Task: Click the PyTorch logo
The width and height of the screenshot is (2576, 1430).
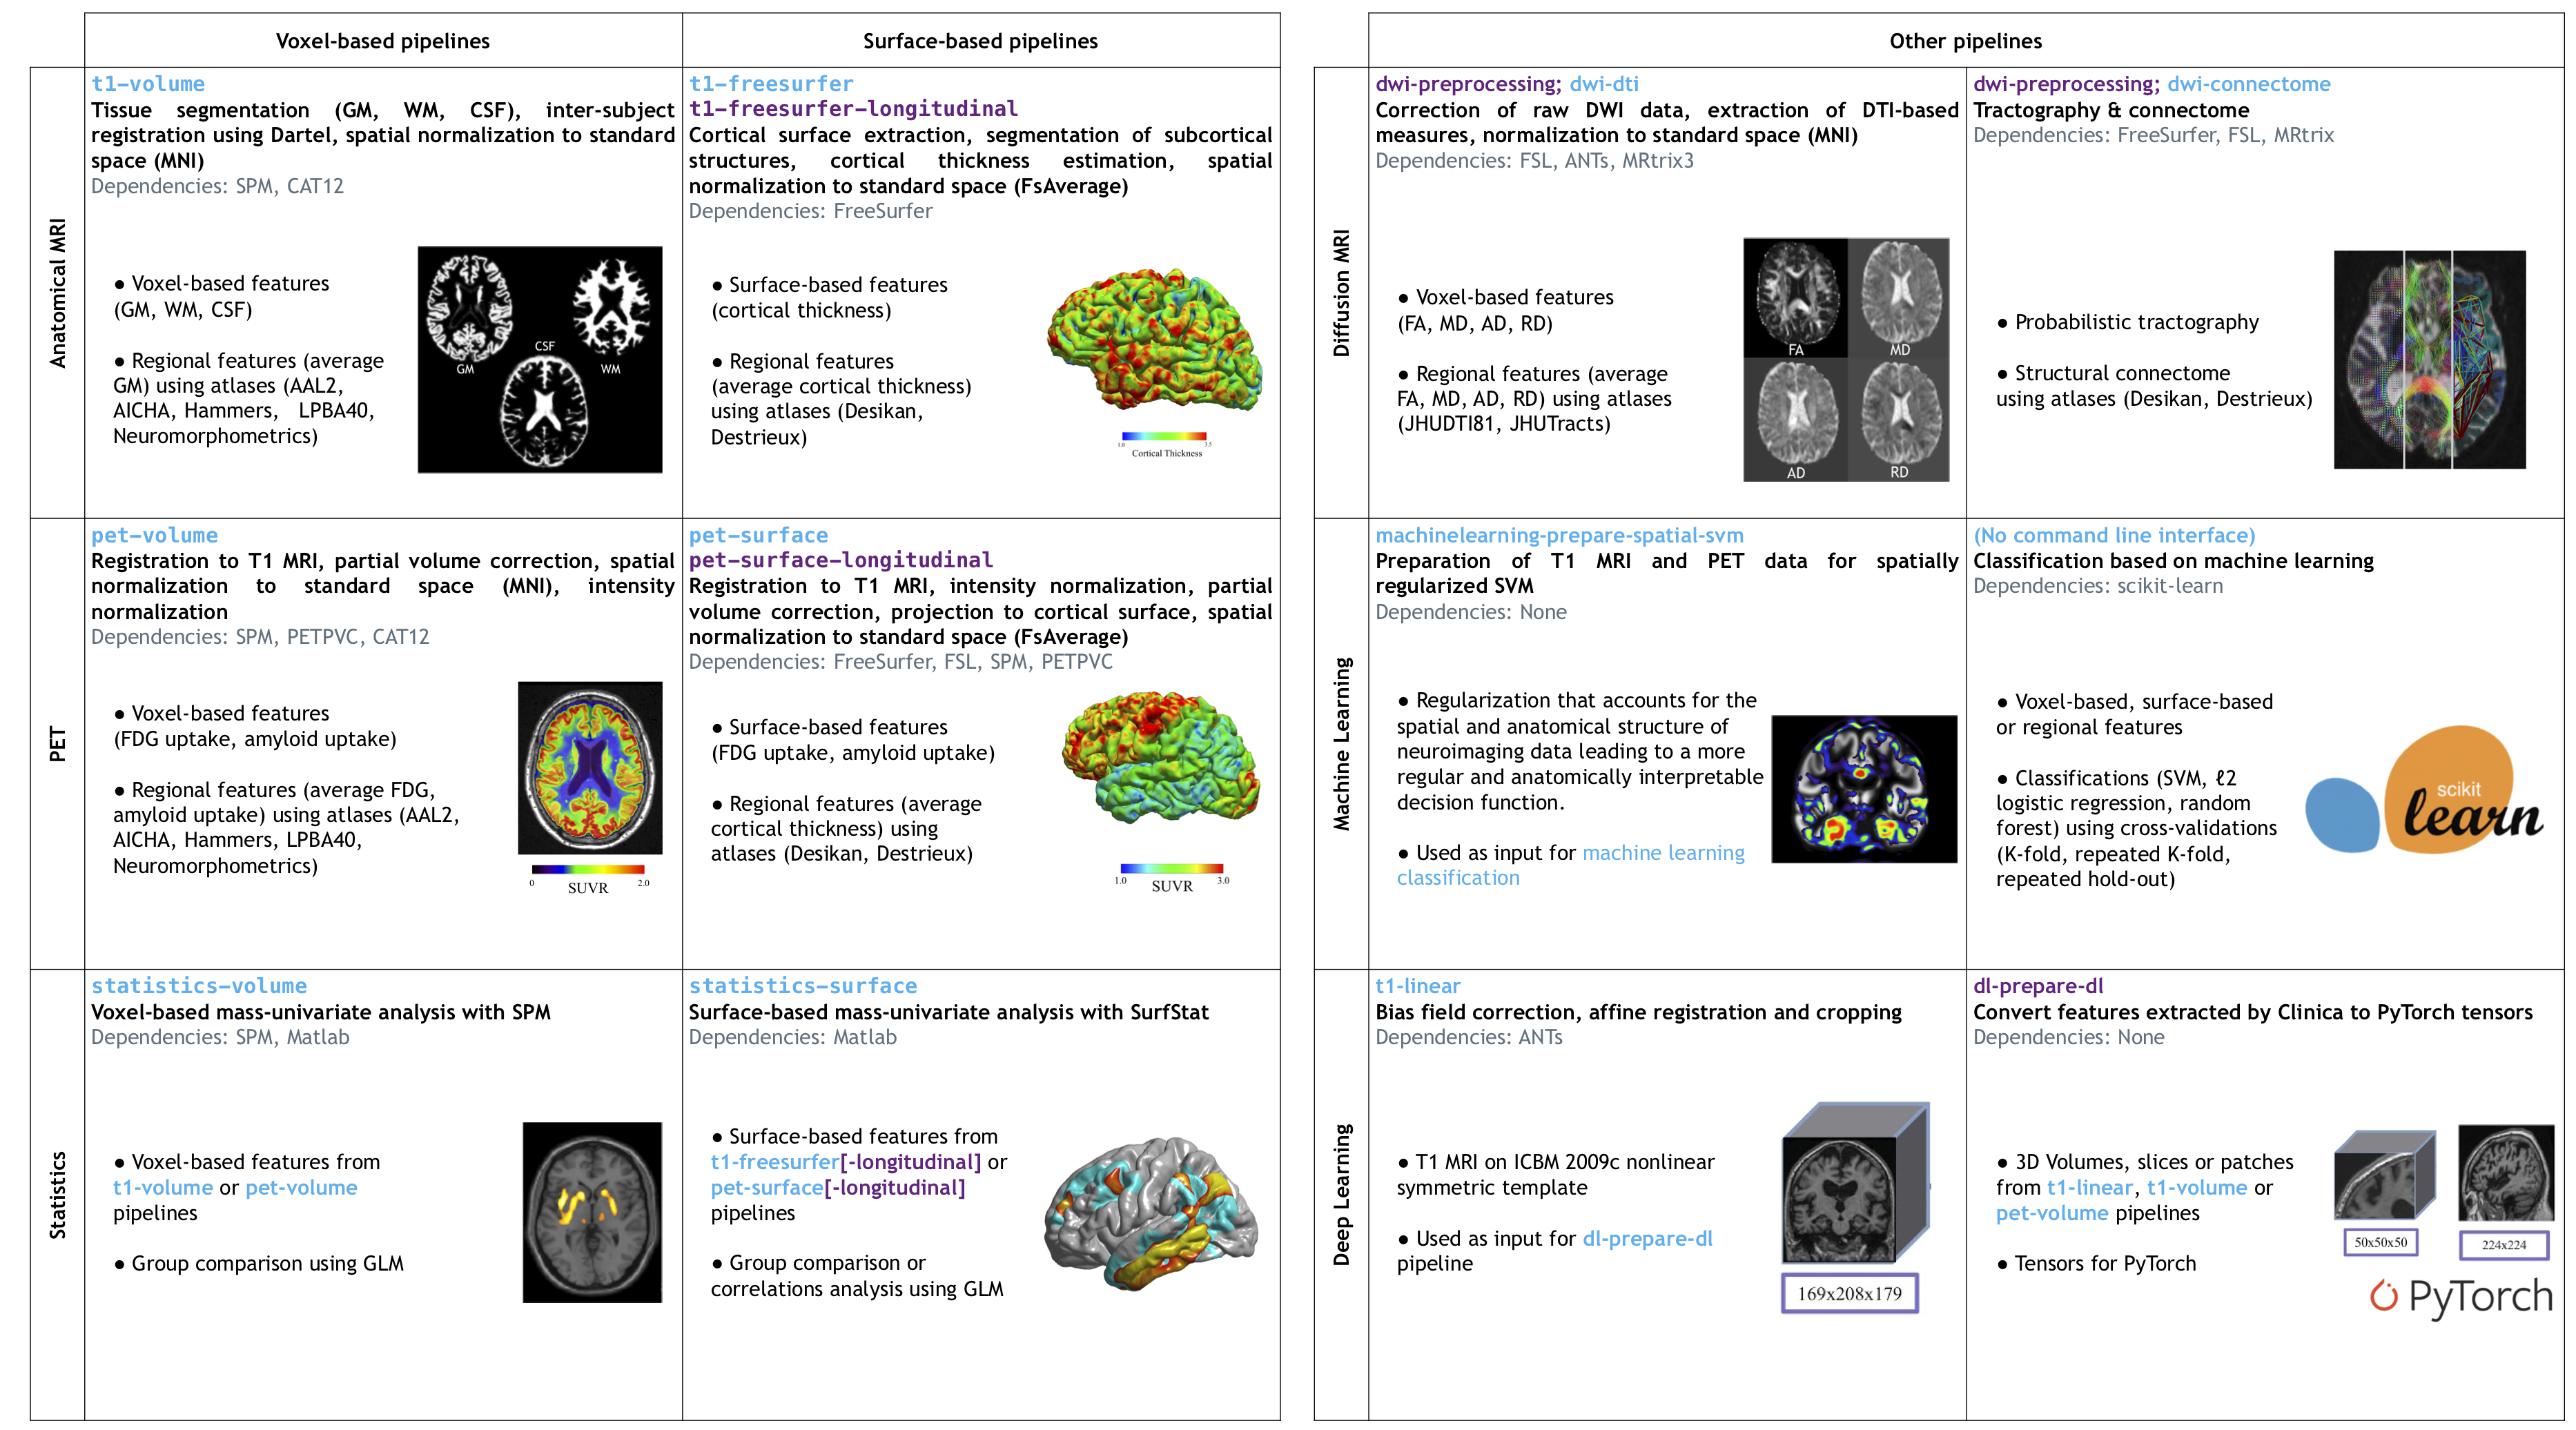Action: click(x=2460, y=1296)
